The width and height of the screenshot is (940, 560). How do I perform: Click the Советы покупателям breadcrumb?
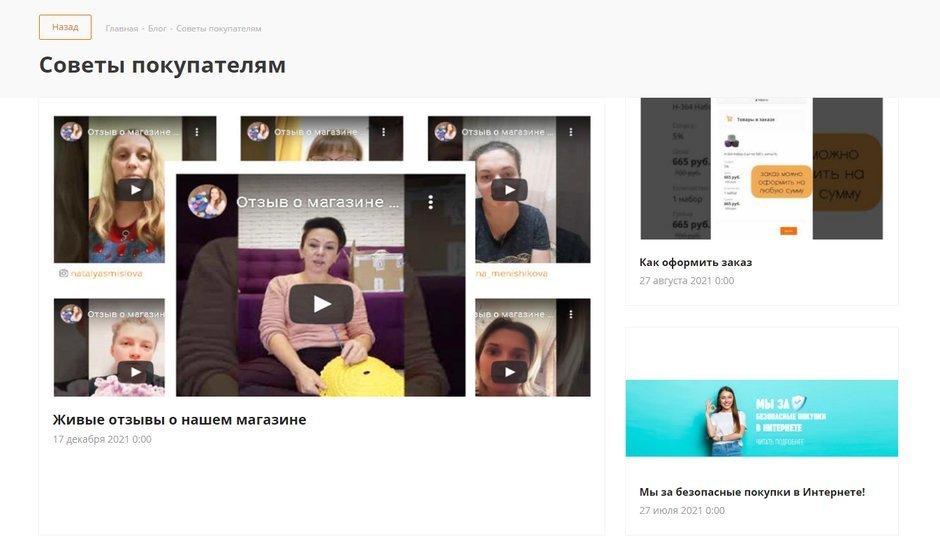(219, 28)
